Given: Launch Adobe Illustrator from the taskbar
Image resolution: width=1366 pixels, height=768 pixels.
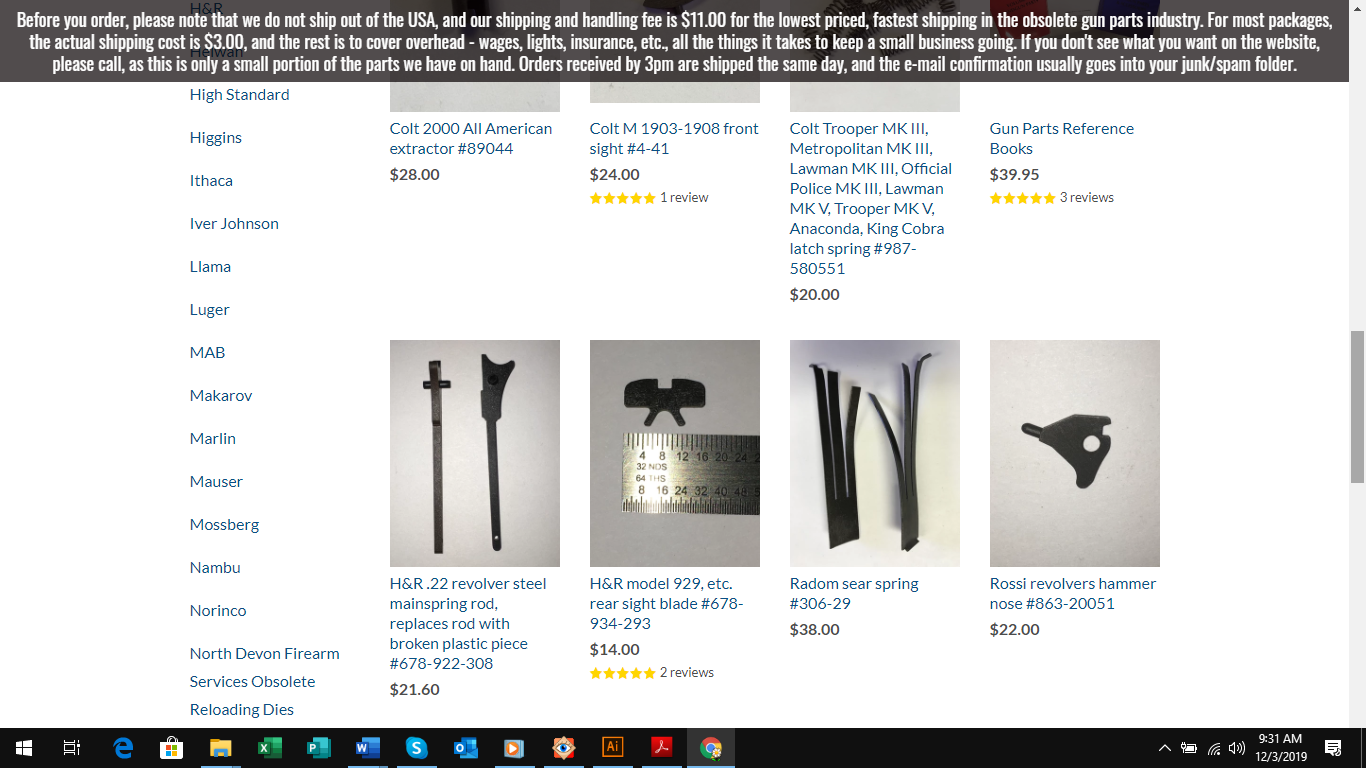Looking at the screenshot, I should pyautogui.click(x=613, y=748).
